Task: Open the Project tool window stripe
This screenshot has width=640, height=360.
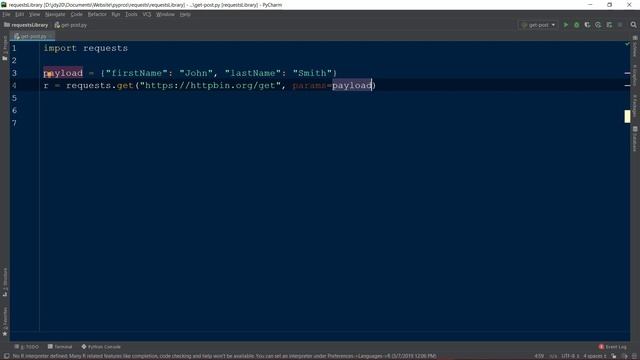Action: click(5, 48)
